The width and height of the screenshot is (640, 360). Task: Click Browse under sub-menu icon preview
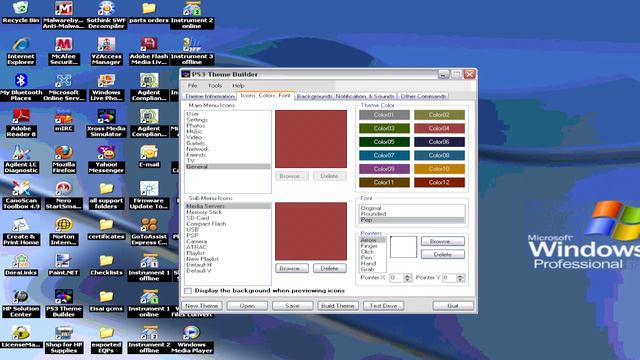pyautogui.click(x=291, y=268)
